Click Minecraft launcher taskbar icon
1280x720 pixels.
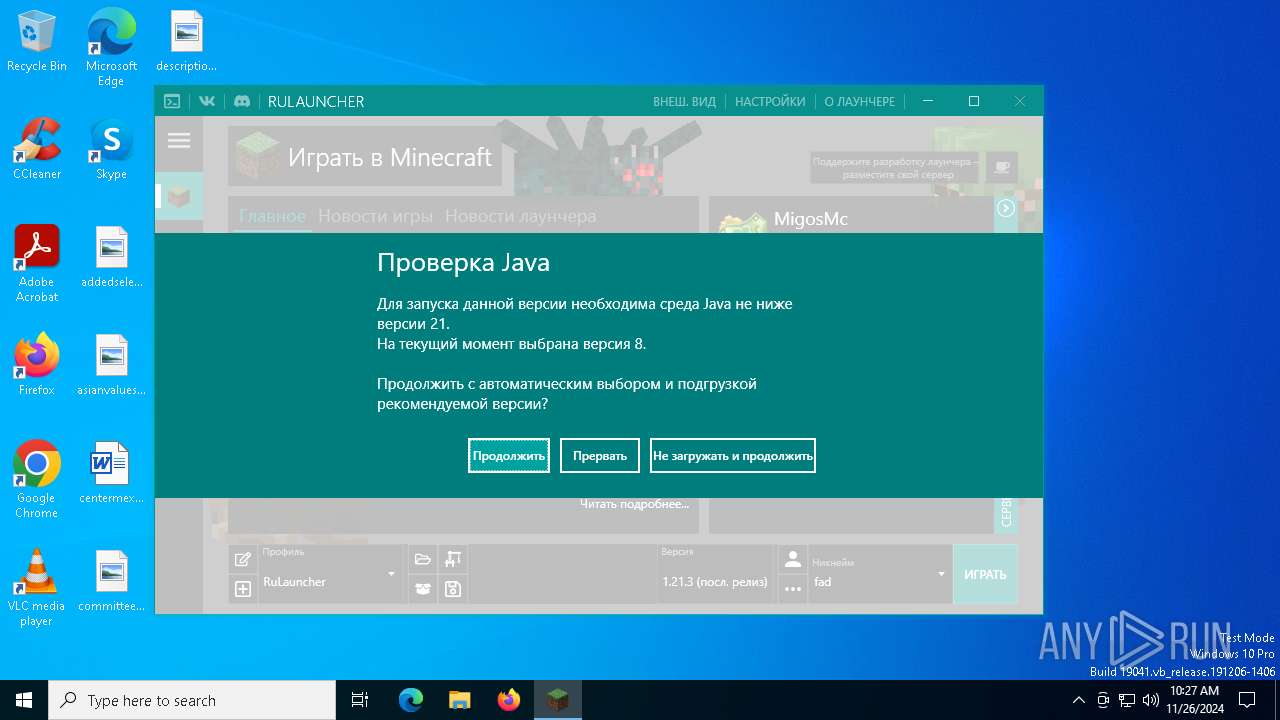click(x=557, y=700)
